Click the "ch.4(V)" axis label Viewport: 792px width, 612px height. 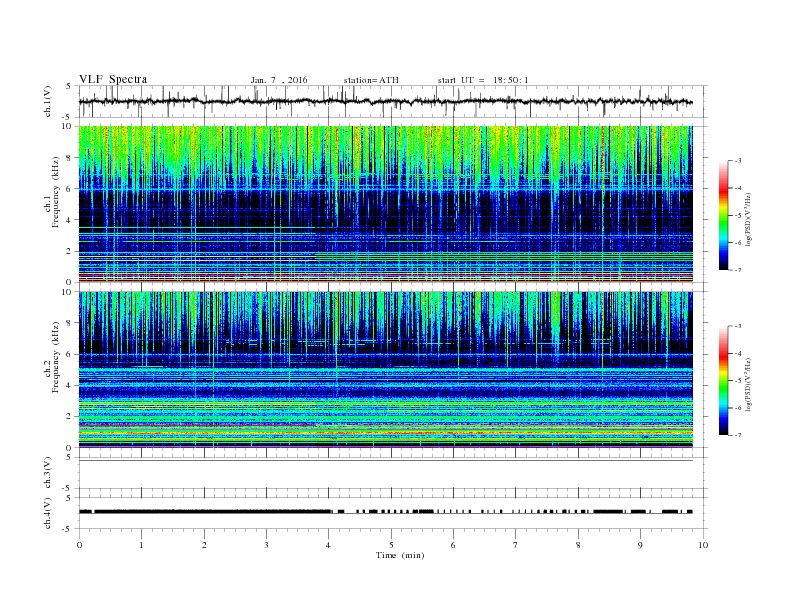47,513
